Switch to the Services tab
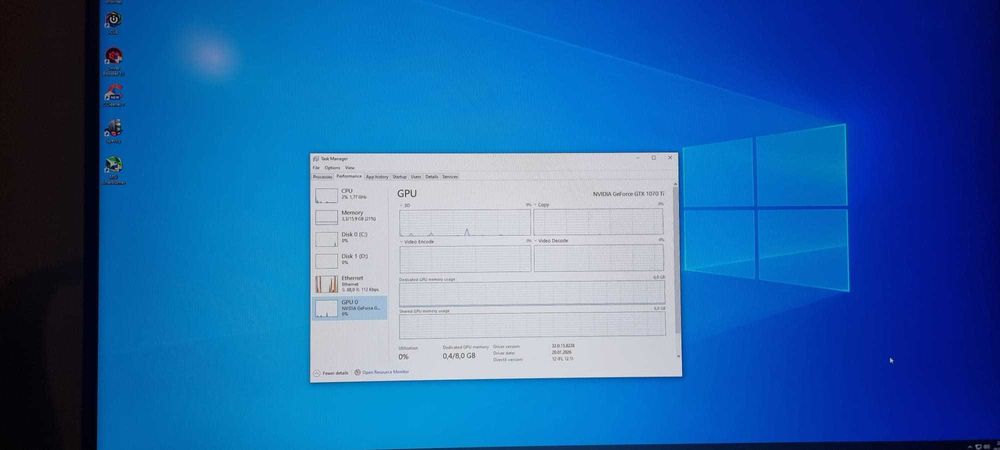Screen dimensions: 1000x450 coord(450,177)
